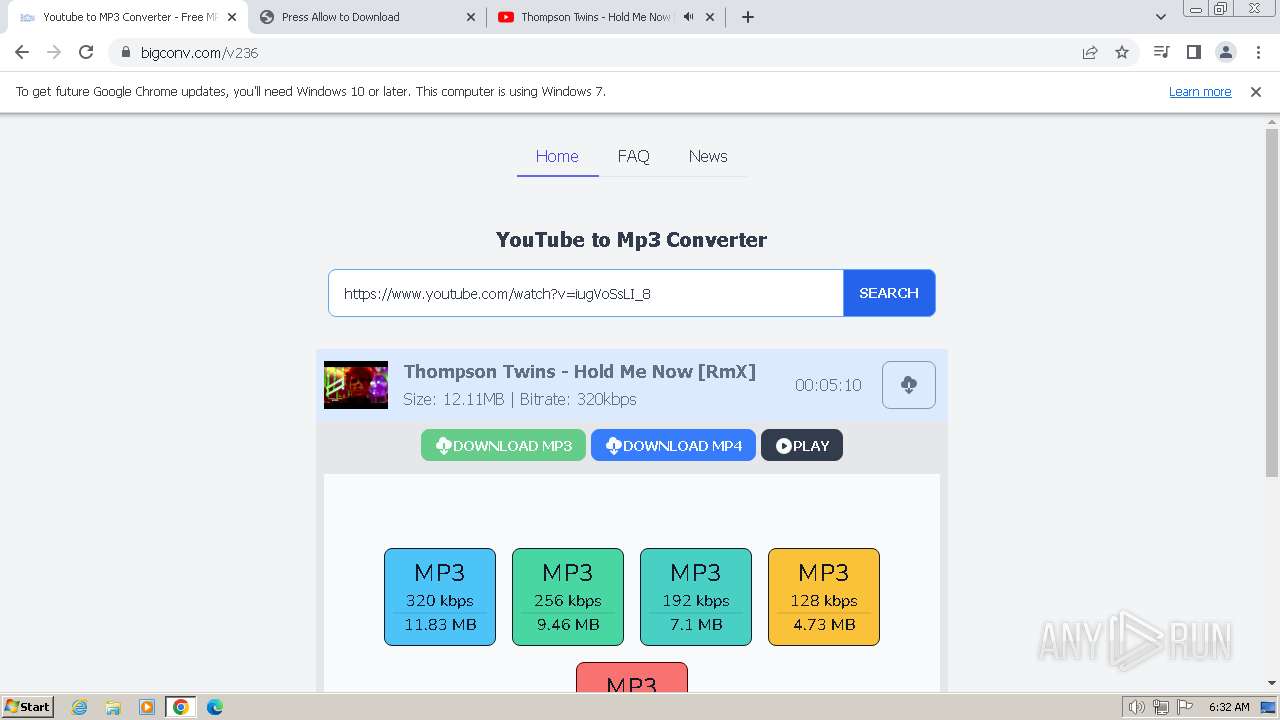This screenshot has width=1280, height=720.
Task: Click the duration text 00:05:10
Action: coord(828,385)
